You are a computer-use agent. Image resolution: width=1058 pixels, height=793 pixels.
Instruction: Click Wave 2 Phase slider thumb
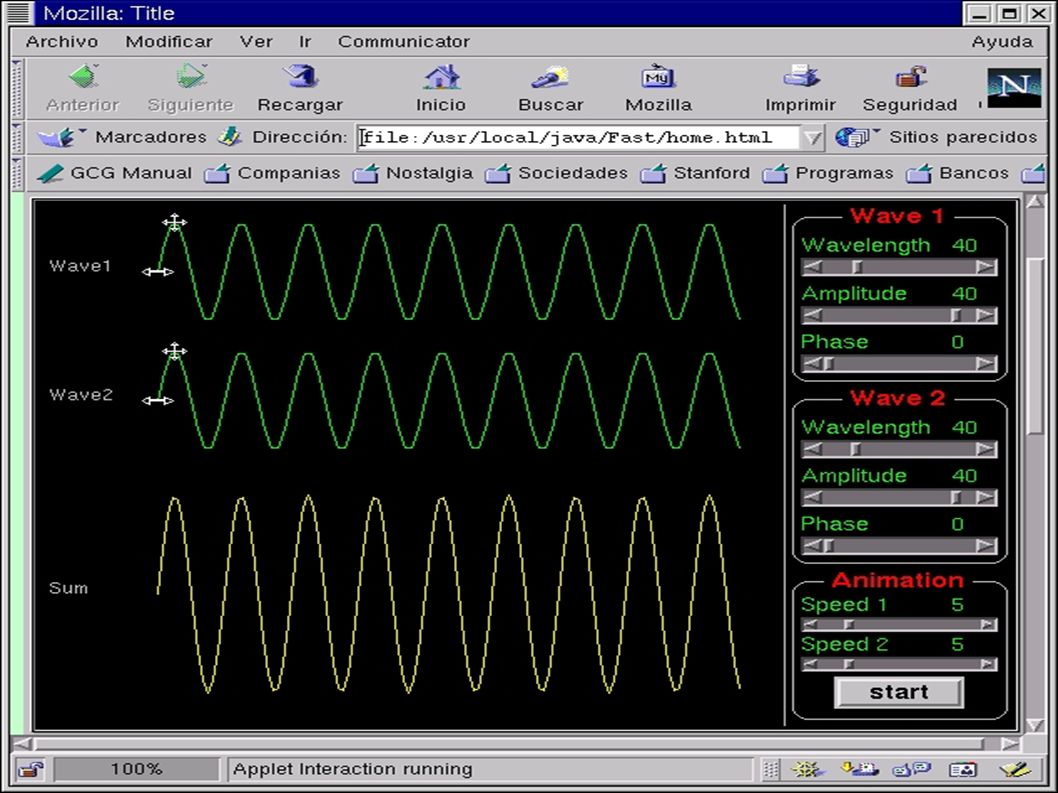[x=829, y=545]
